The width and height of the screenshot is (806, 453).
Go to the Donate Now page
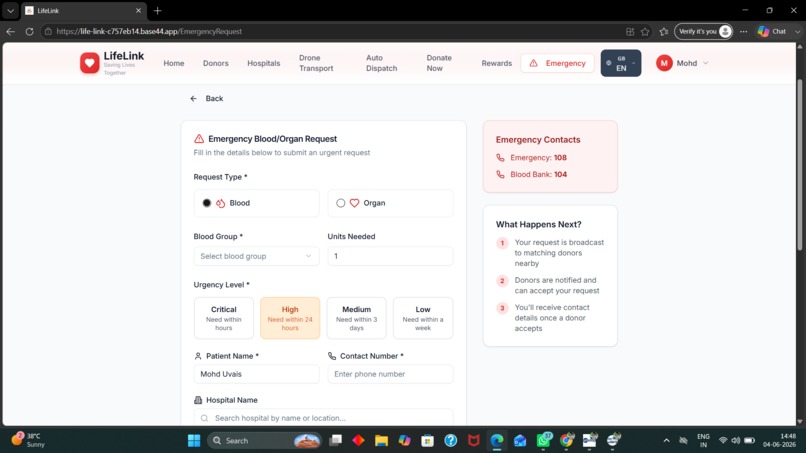coord(439,63)
